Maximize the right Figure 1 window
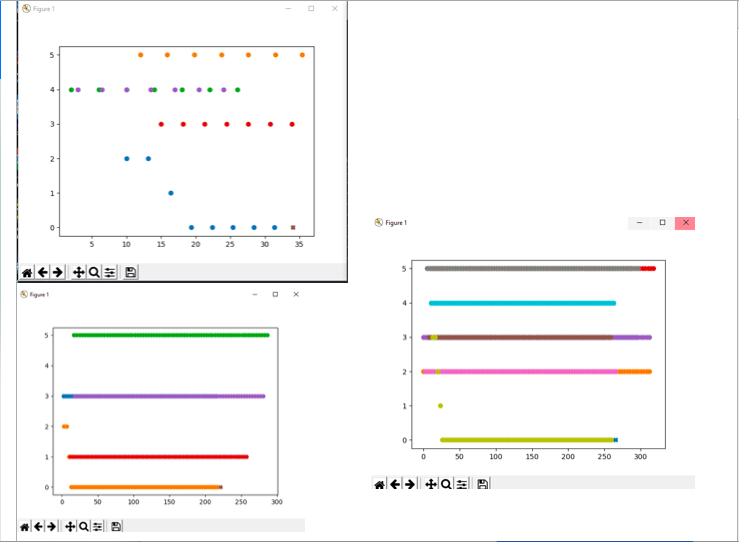This screenshot has height=542, width=739. point(662,223)
